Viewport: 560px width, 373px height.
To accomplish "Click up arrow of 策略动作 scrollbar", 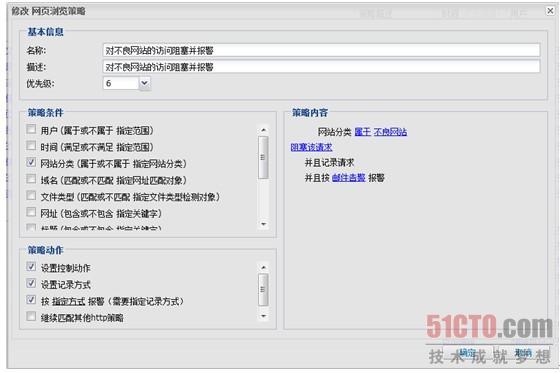I will [x=264, y=268].
